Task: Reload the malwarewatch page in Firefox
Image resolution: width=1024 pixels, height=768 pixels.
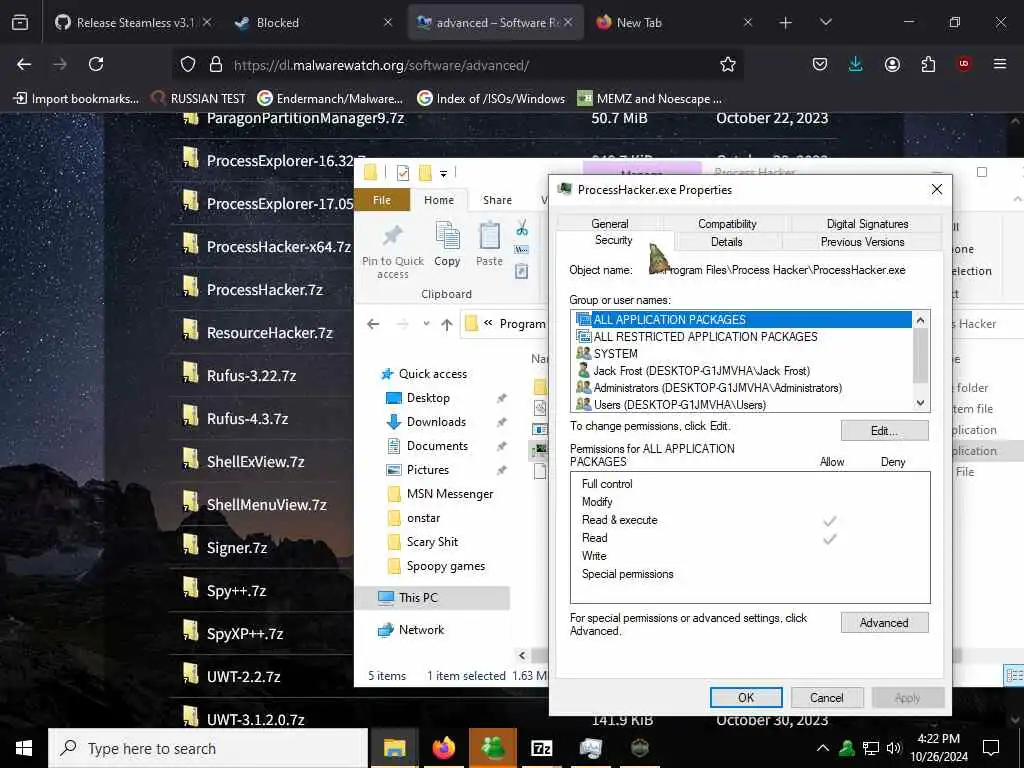Action: [96, 64]
